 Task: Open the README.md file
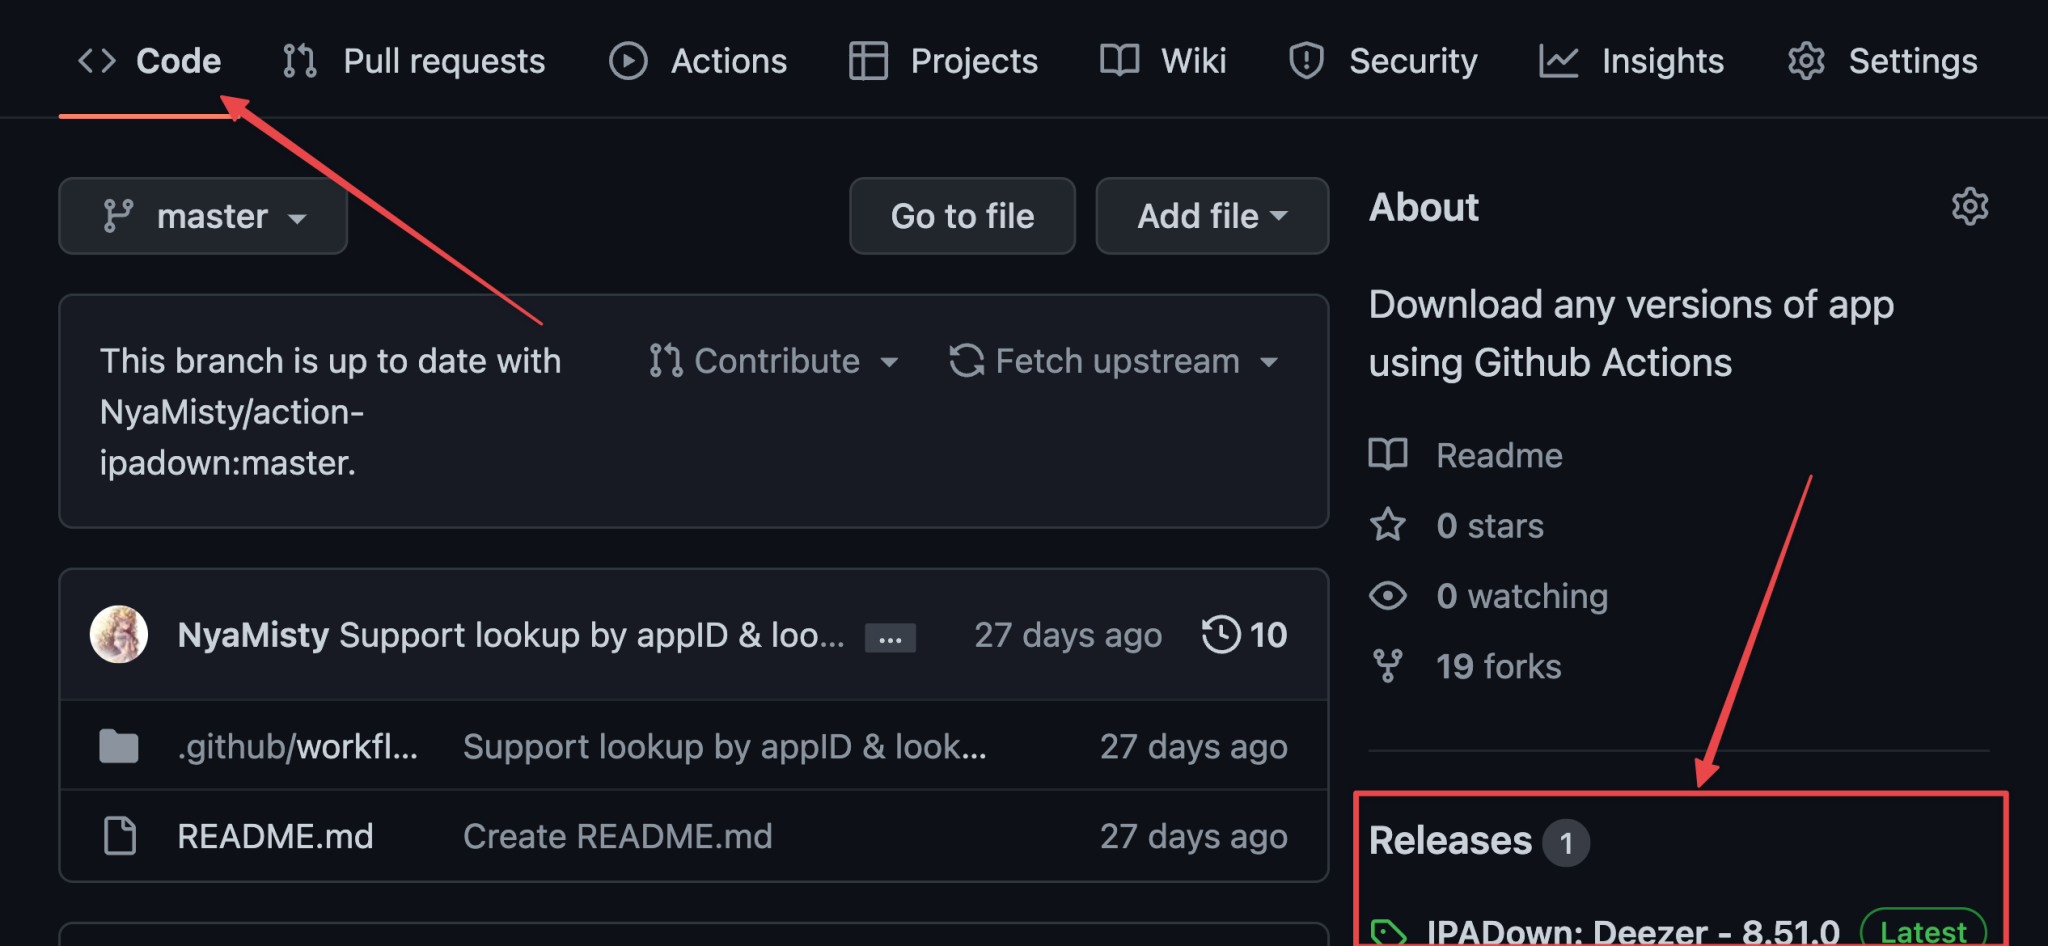click(275, 836)
